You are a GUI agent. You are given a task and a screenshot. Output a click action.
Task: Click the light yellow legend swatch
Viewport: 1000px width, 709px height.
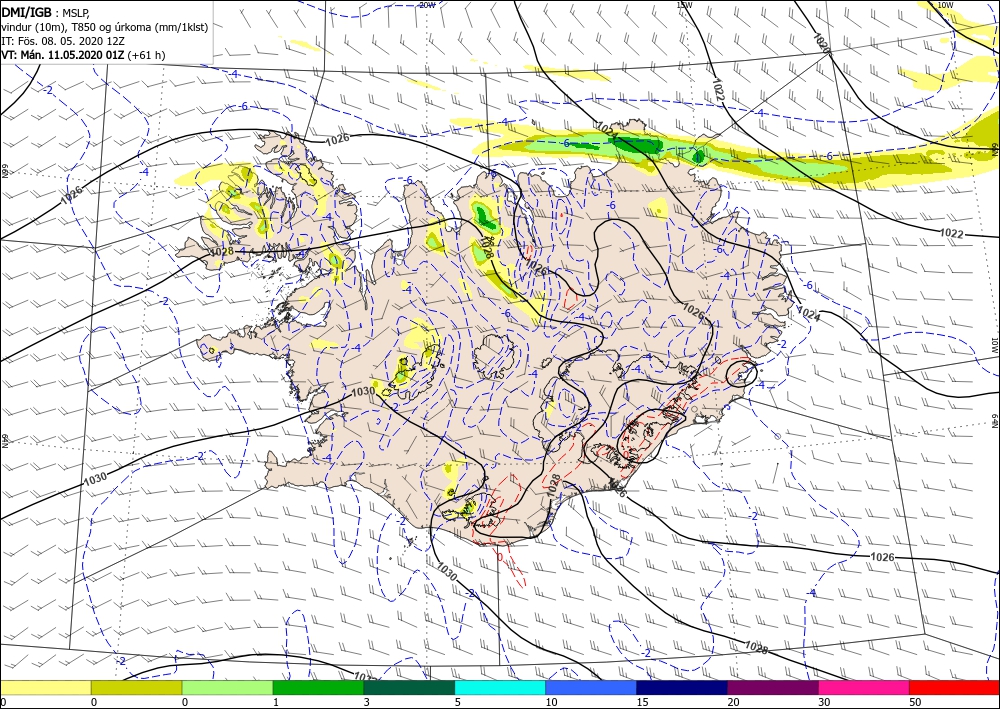coord(45,688)
